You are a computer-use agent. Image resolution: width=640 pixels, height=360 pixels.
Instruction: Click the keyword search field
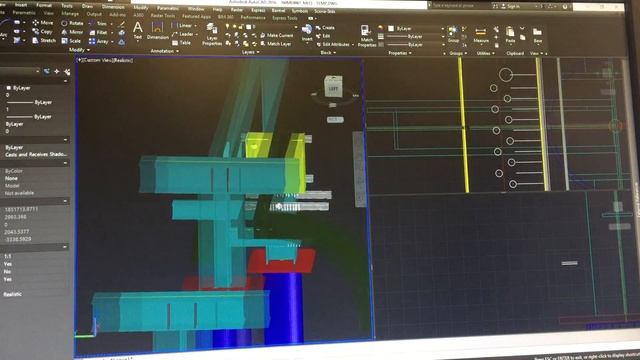458,6
